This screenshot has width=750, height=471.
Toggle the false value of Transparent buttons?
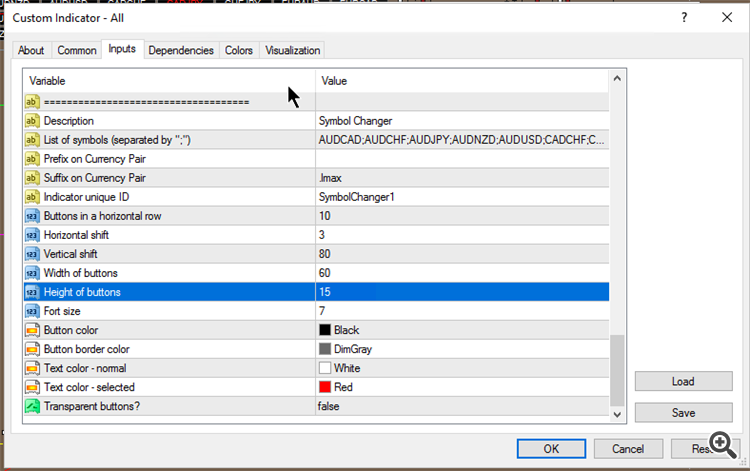pyautogui.click(x=329, y=406)
